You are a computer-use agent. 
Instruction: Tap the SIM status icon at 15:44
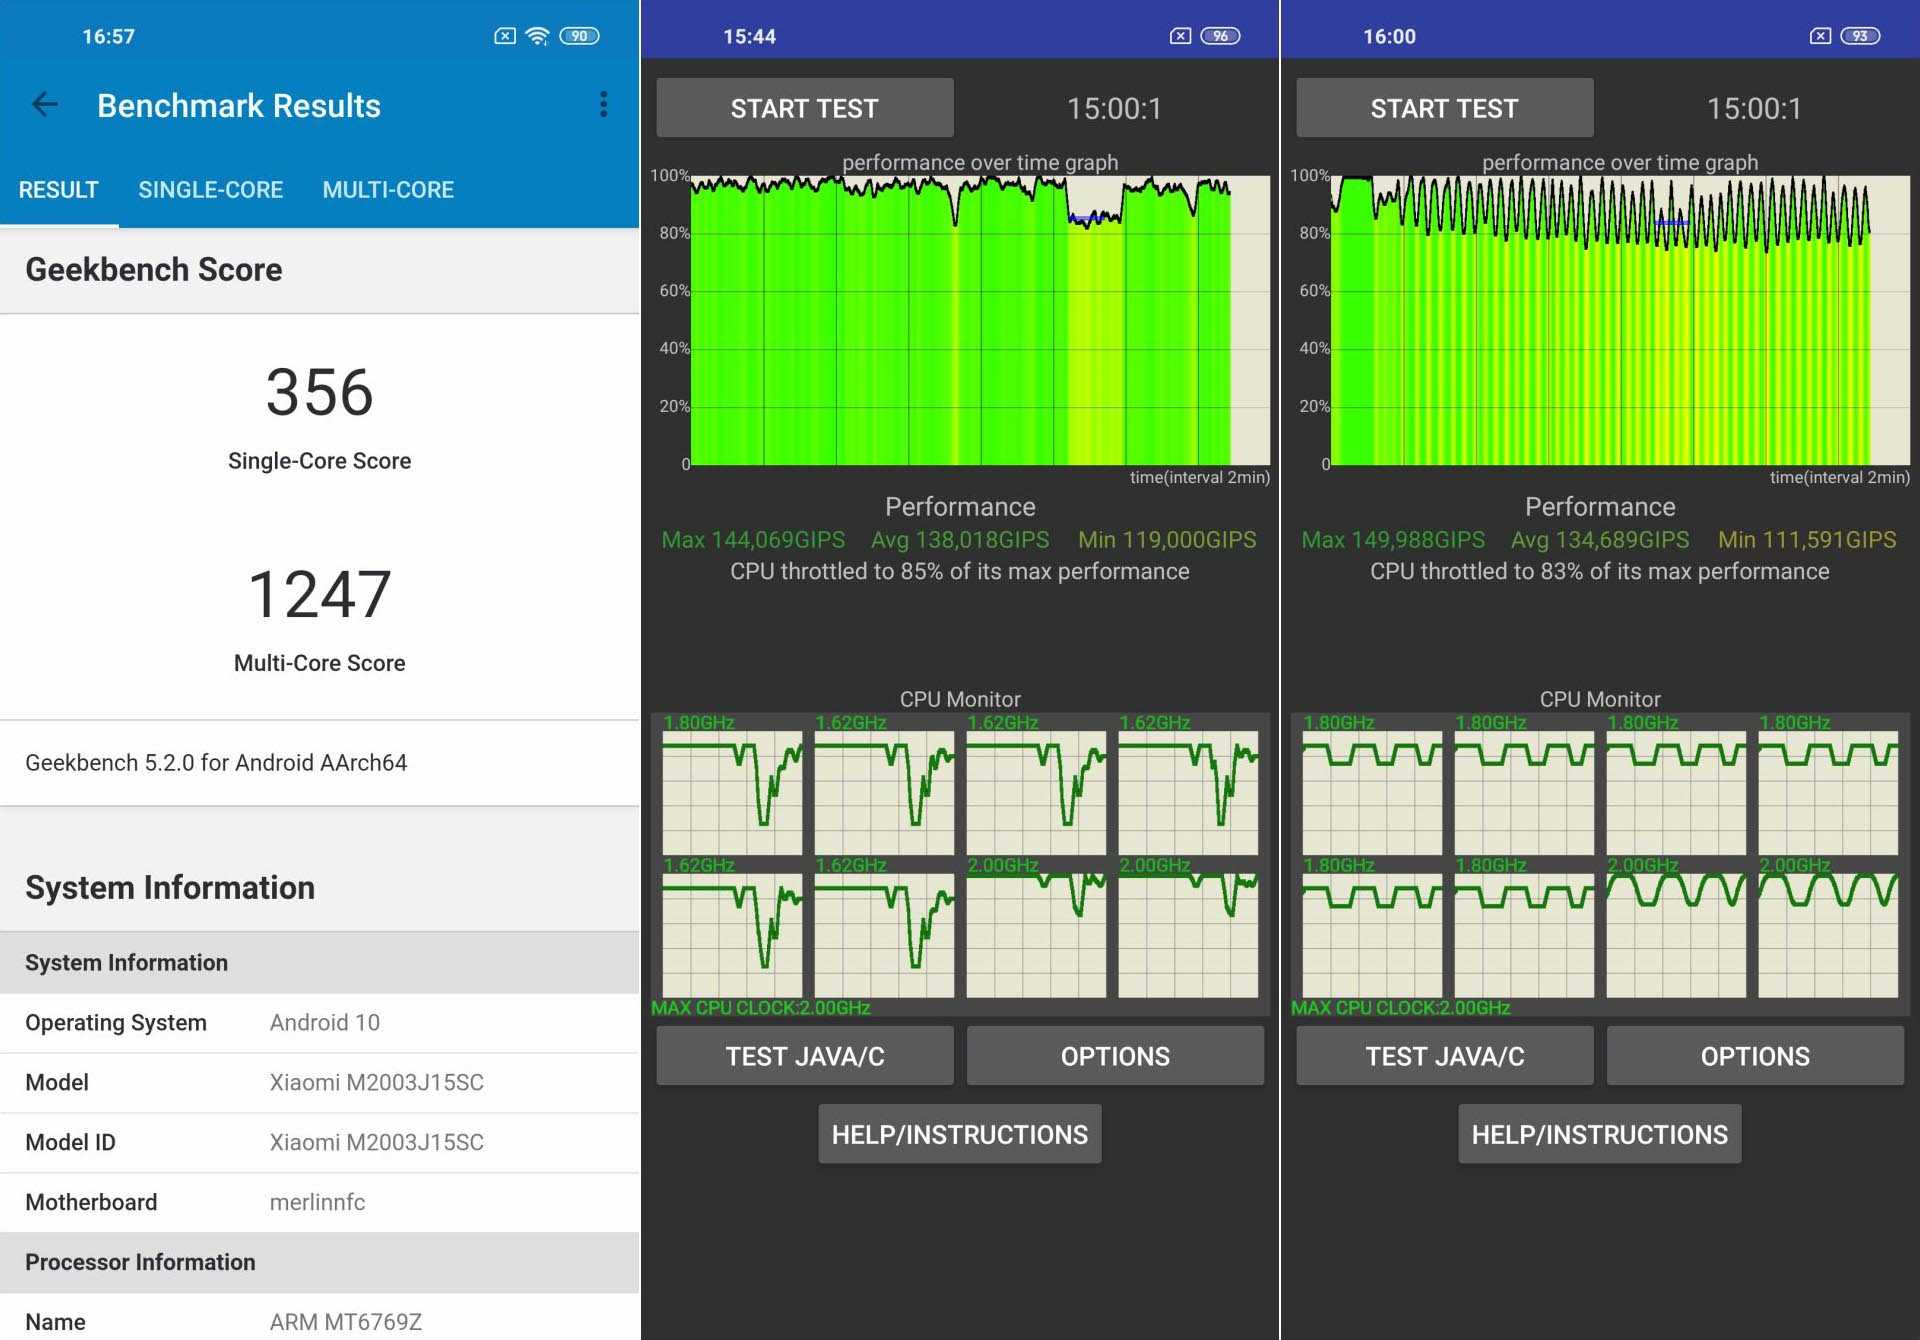point(1180,36)
